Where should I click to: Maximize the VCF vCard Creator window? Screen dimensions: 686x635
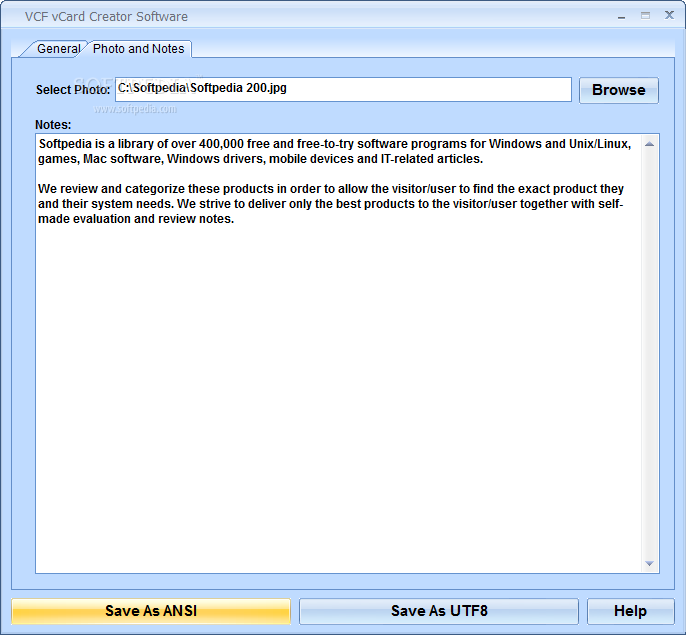pos(645,16)
